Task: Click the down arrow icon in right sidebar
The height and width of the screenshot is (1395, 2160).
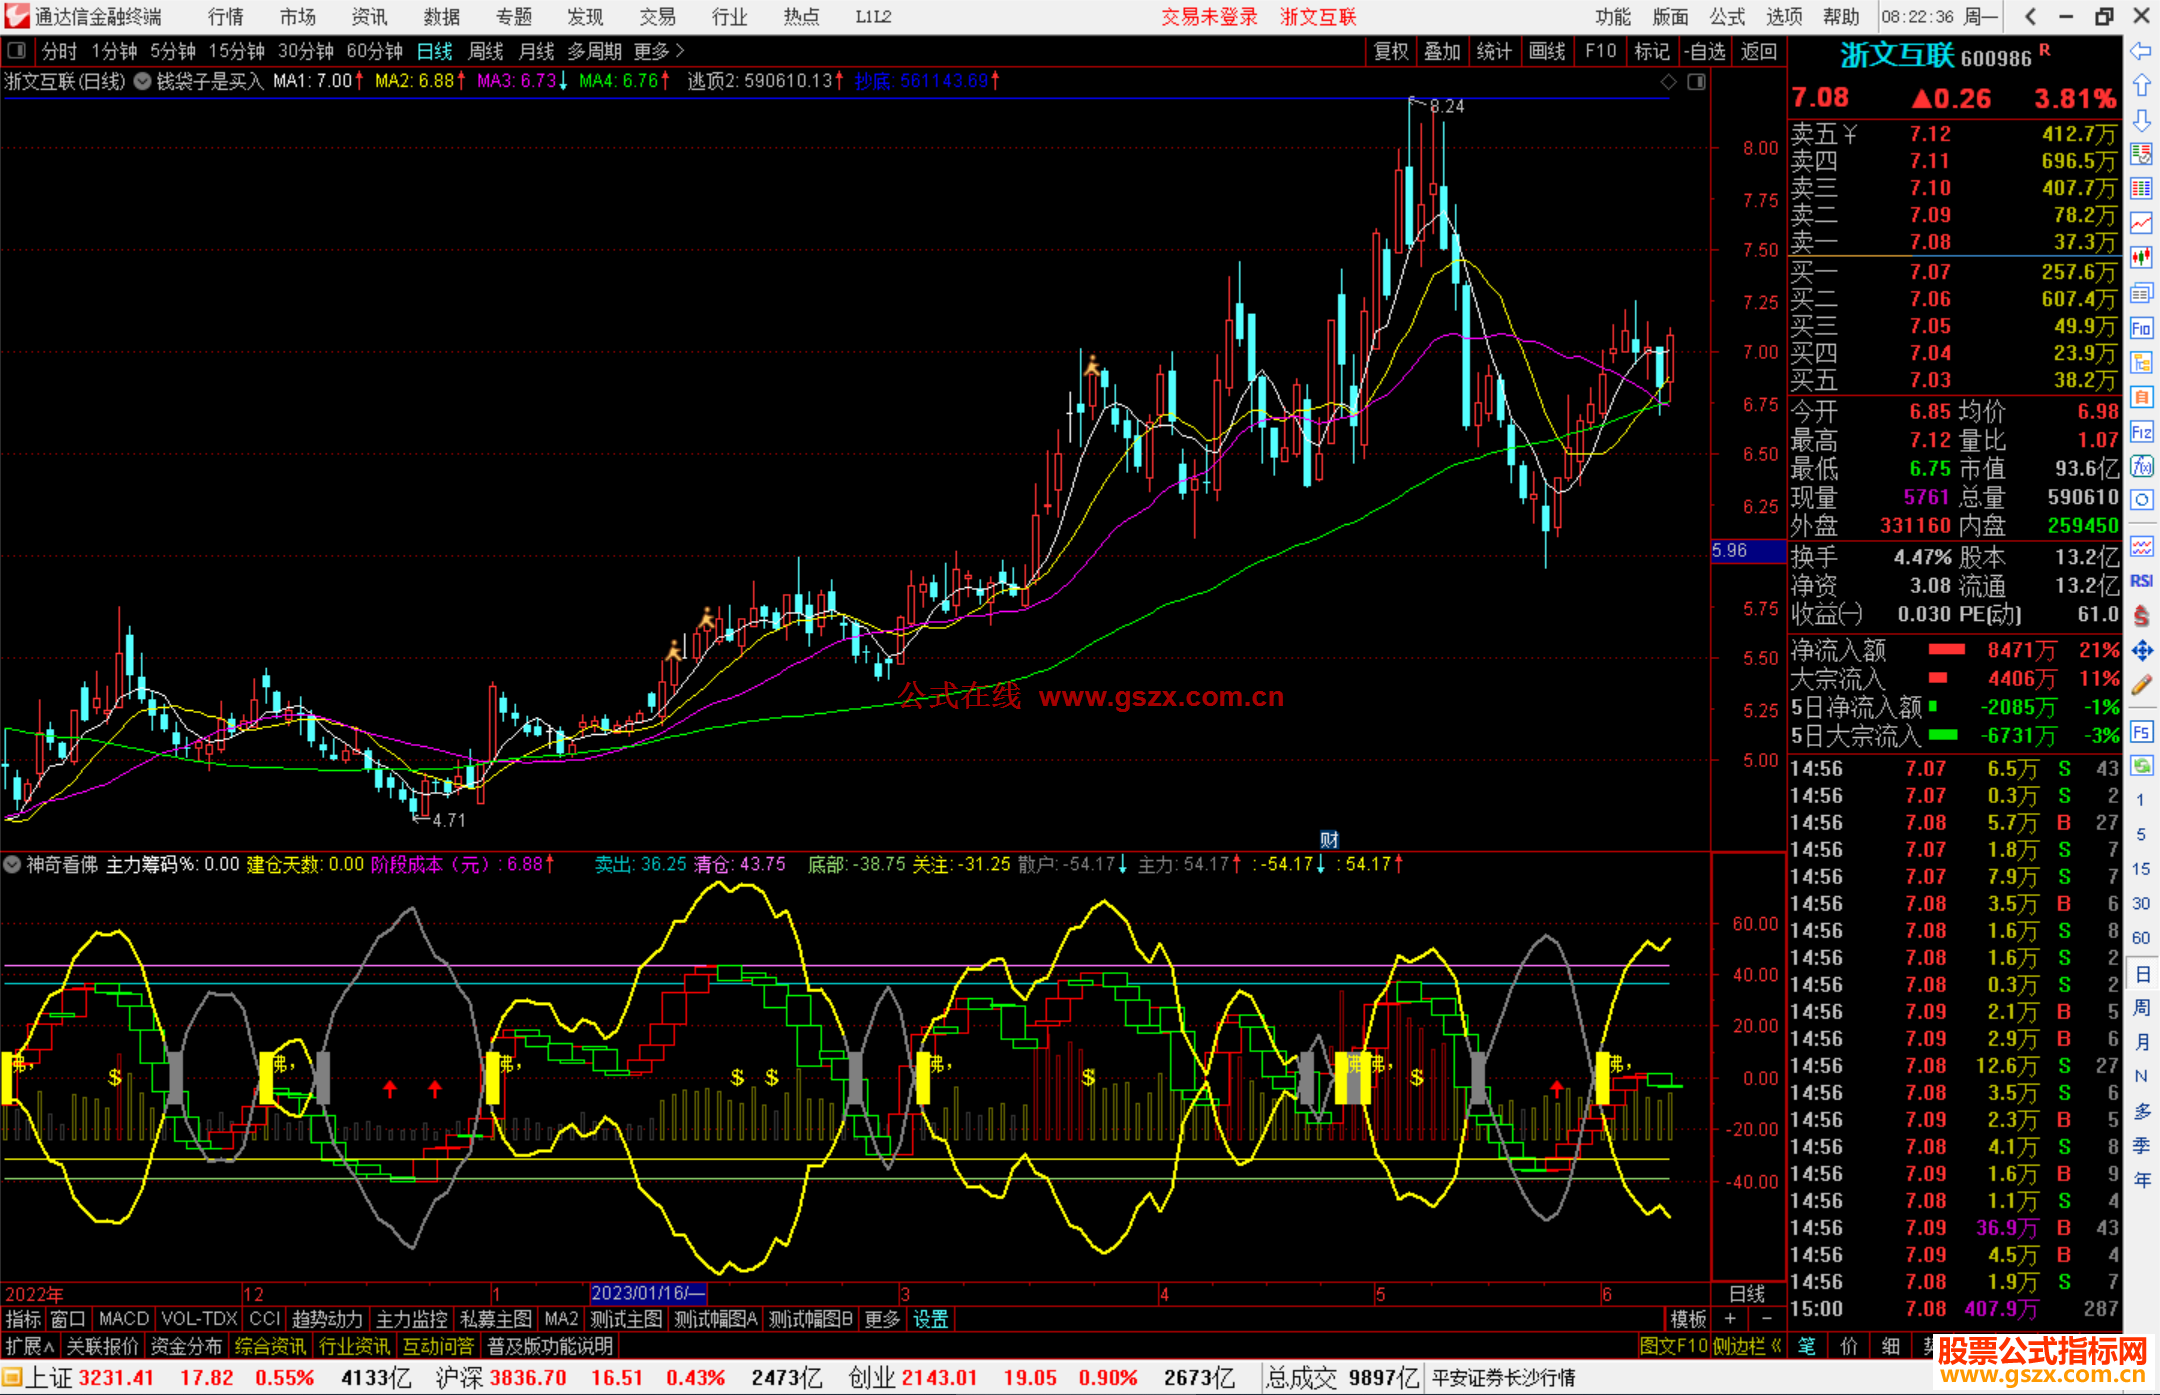Action: [2141, 120]
